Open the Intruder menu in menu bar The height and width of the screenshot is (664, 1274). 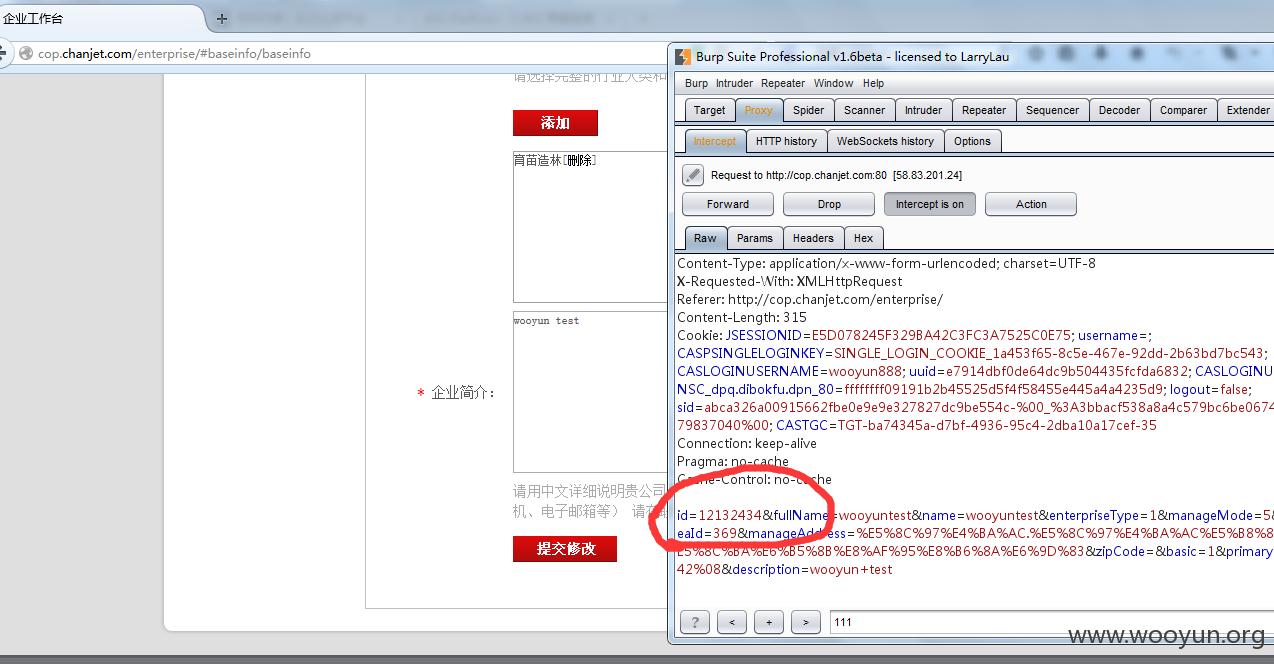pos(735,83)
